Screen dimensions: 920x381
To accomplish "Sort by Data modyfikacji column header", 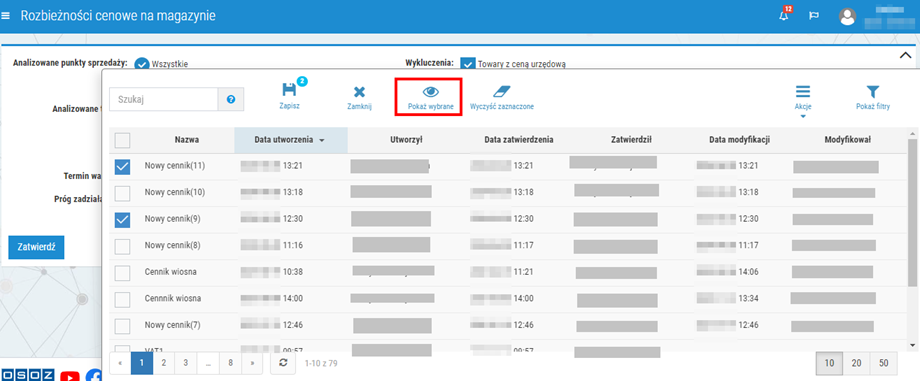I will [x=739, y=140].
